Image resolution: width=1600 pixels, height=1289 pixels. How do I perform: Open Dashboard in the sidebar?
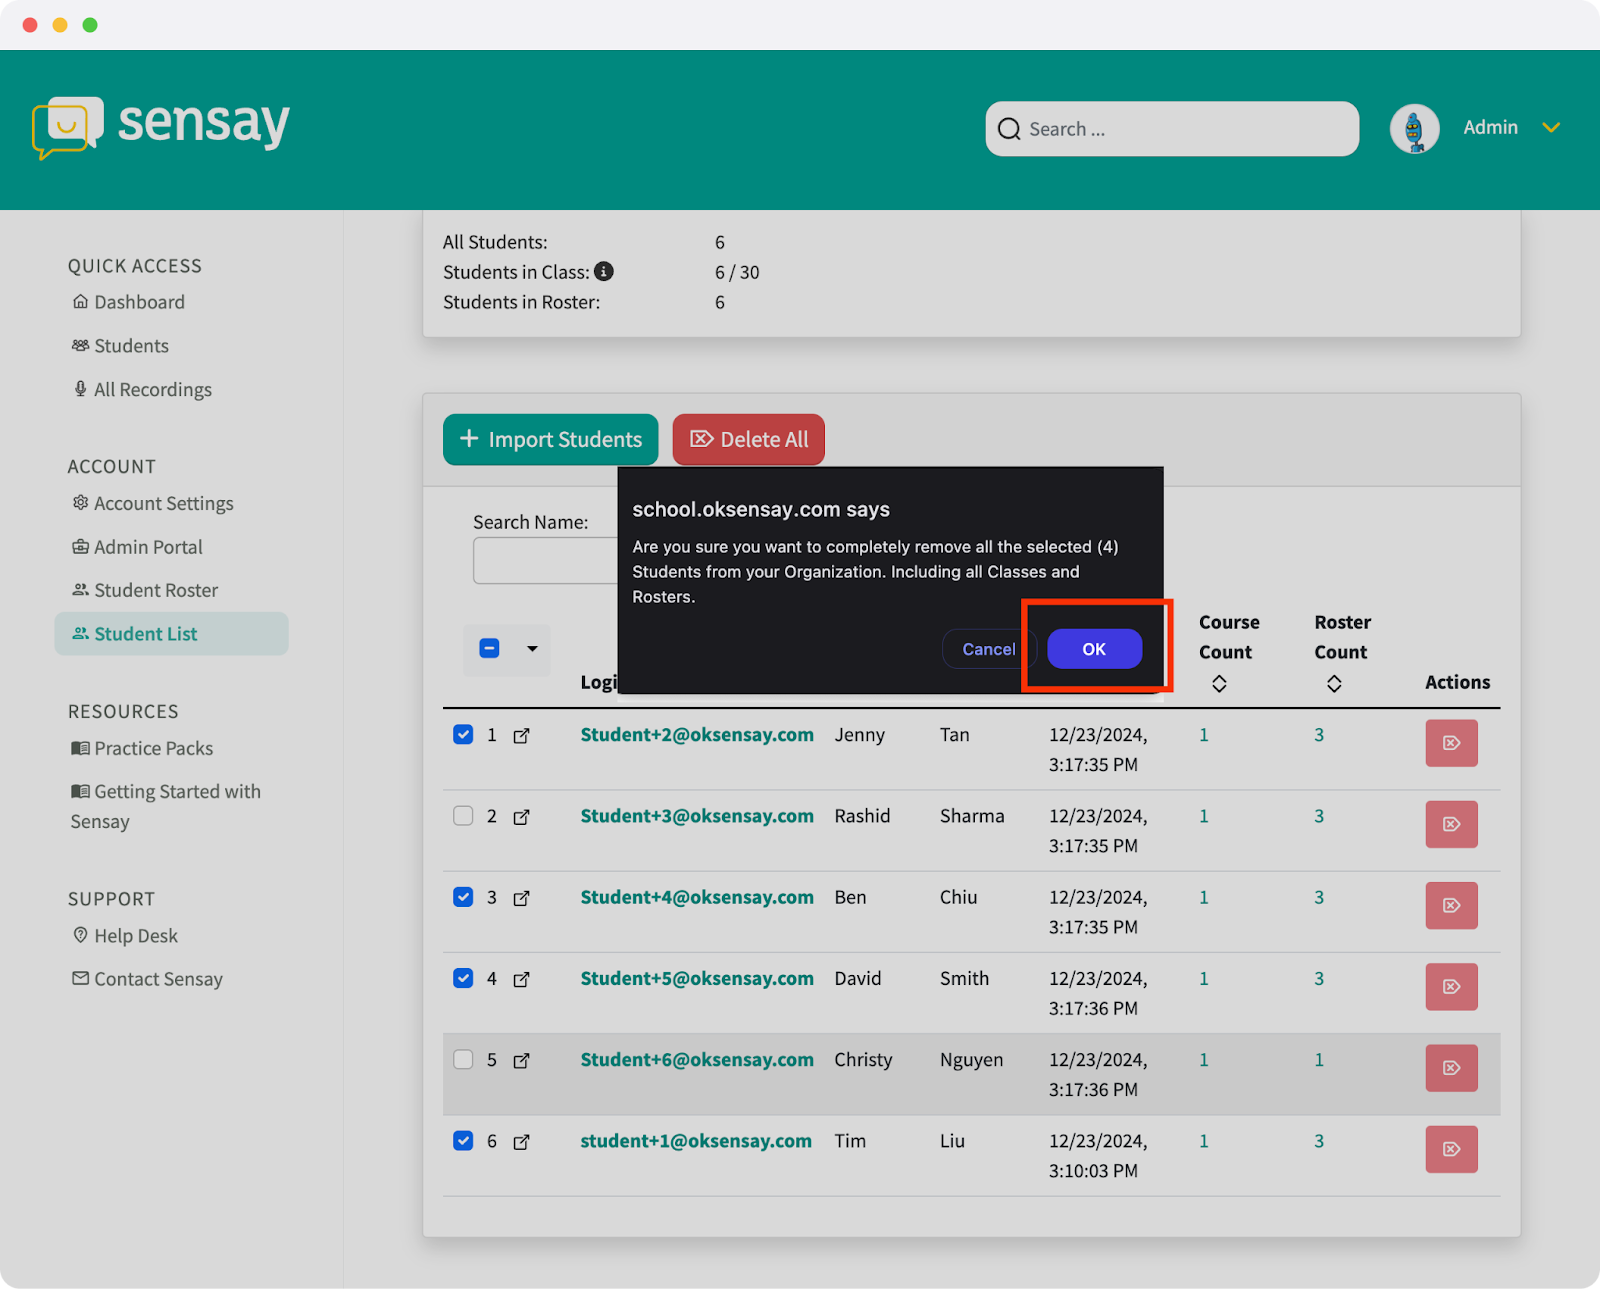point(129,302)
